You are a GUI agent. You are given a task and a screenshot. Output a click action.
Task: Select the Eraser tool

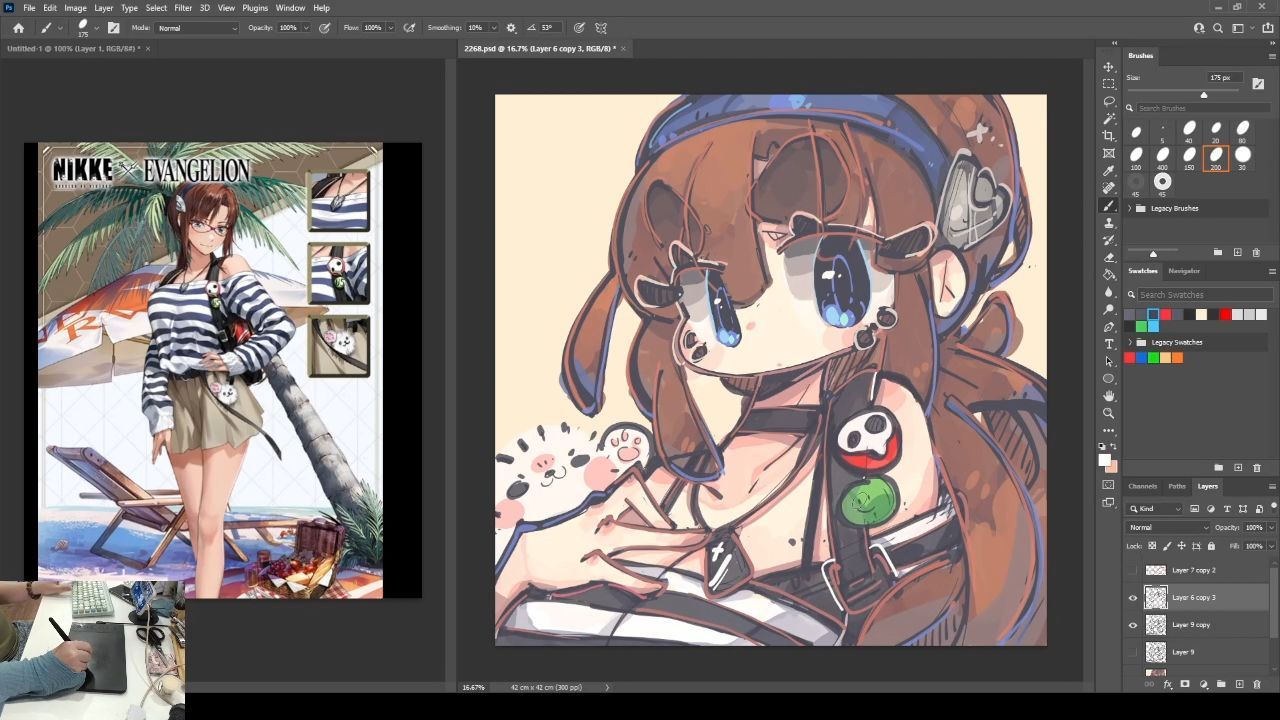tap(1108, 257)
